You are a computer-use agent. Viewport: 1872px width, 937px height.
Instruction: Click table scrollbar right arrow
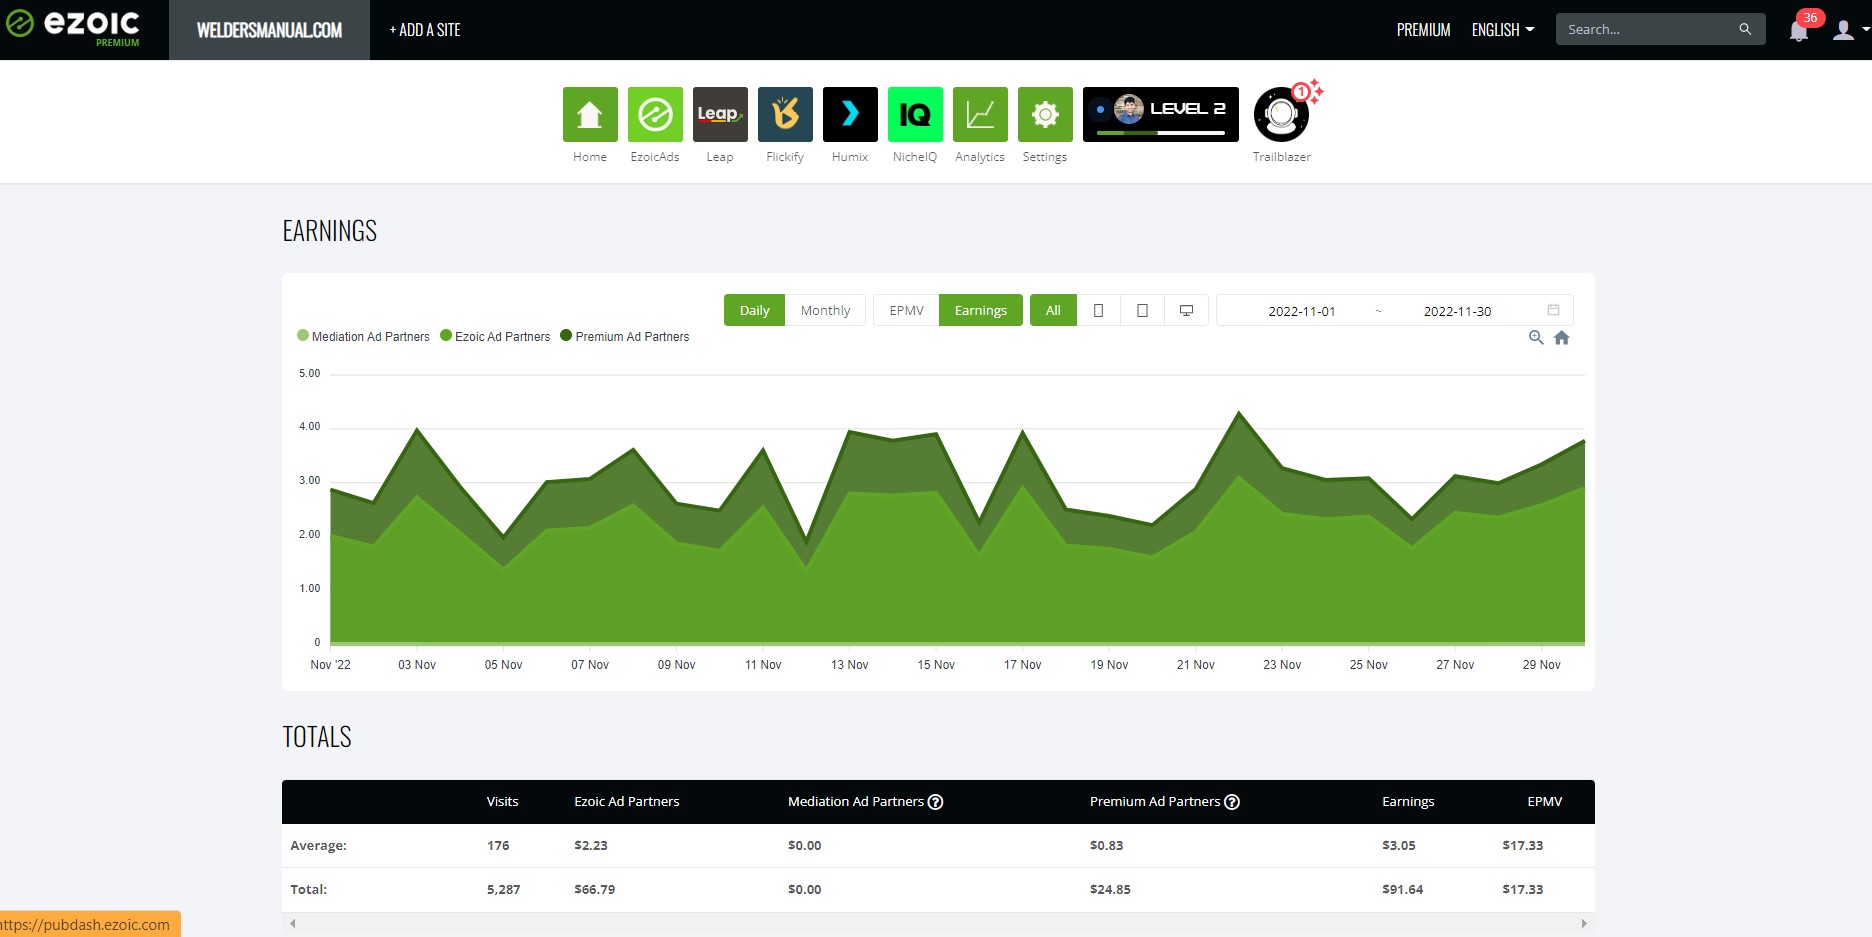pos(1584,923)
